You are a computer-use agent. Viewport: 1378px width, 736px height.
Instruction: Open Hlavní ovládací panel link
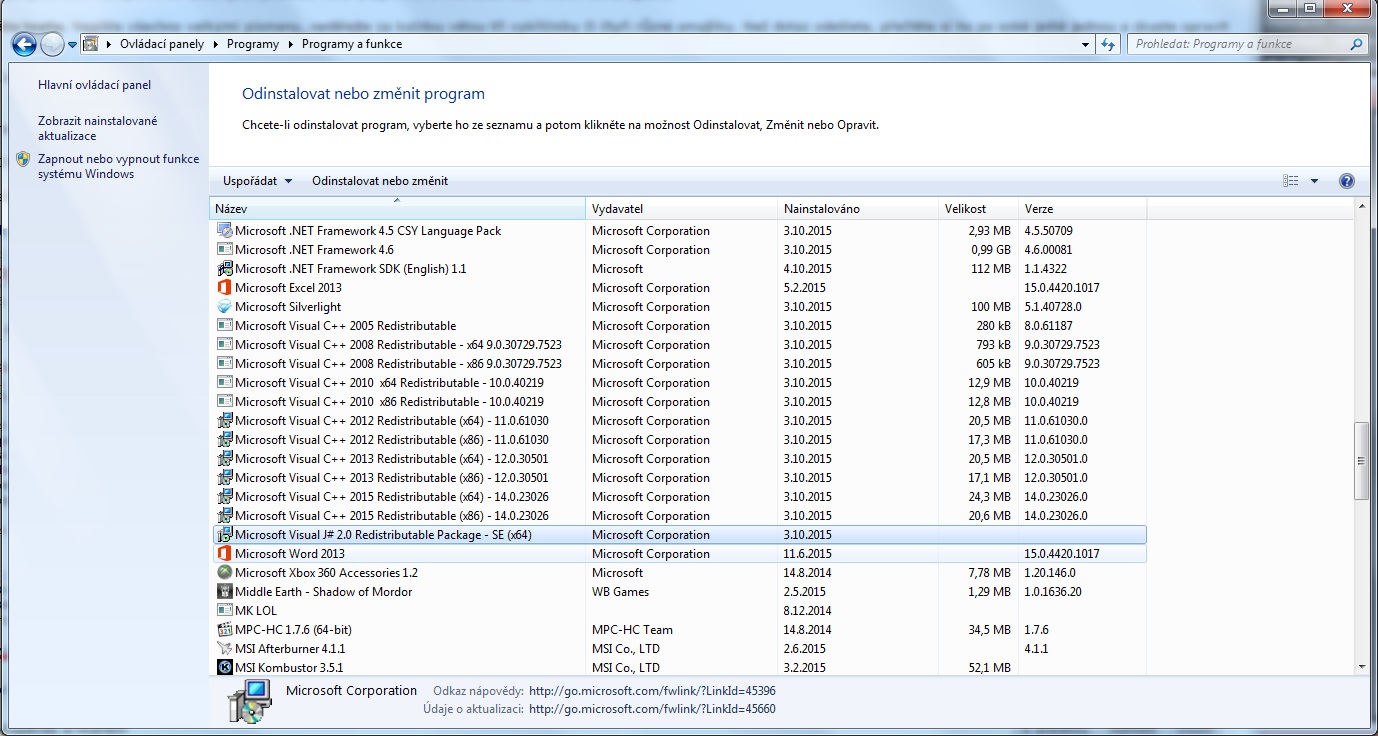(x=94, y=85)
